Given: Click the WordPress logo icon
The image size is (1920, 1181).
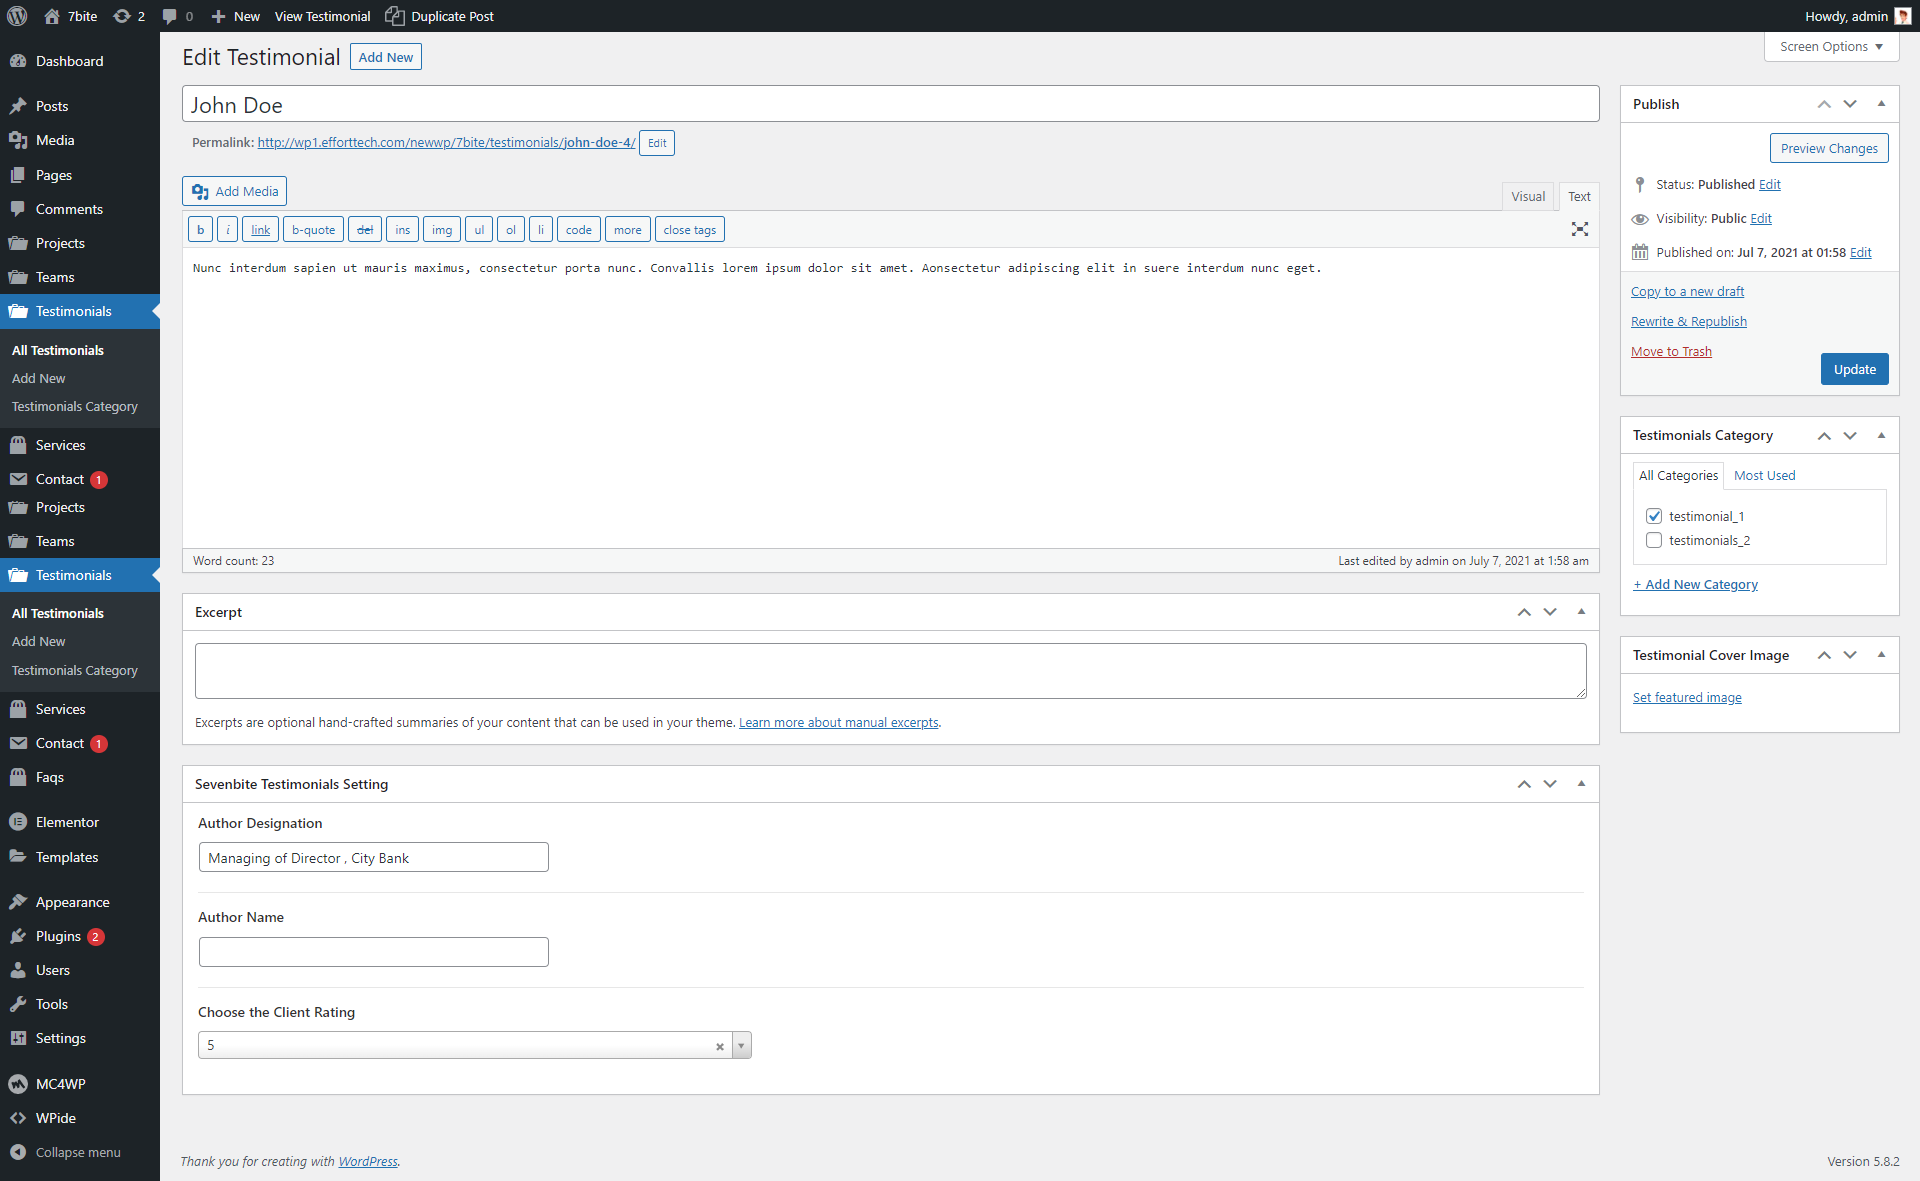Looking at the screenshot, I should click(x=17, y=16).
